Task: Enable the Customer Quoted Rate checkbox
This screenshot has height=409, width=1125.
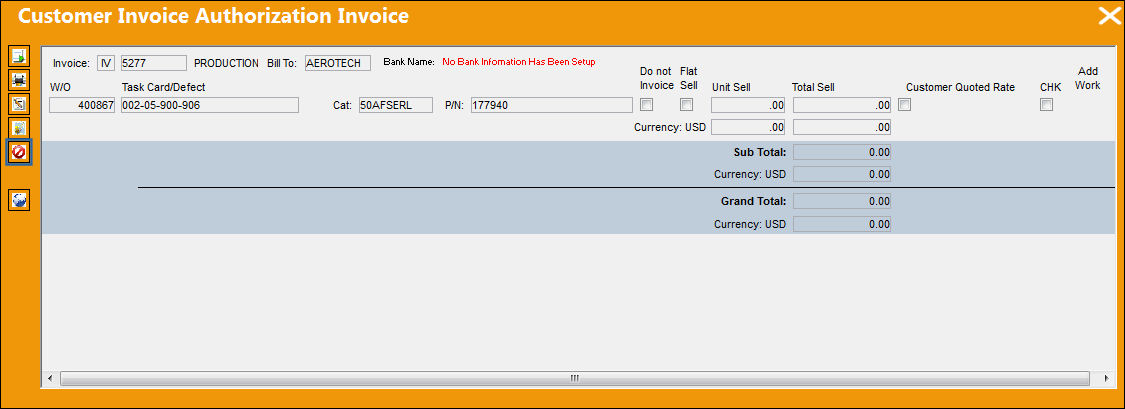Action: pos(905,105)
